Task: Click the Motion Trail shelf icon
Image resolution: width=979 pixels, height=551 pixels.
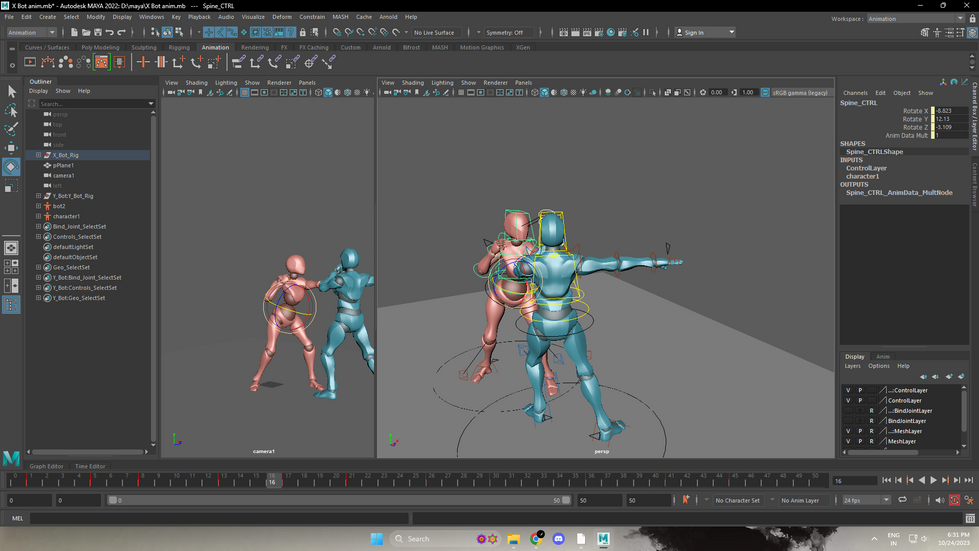Action: coord(47,62)
